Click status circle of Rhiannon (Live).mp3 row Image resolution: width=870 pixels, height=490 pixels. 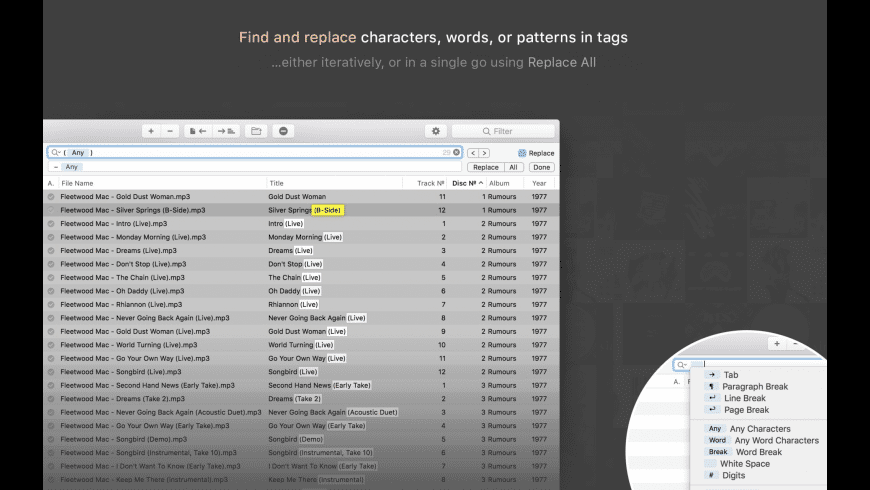click(51, 305)
